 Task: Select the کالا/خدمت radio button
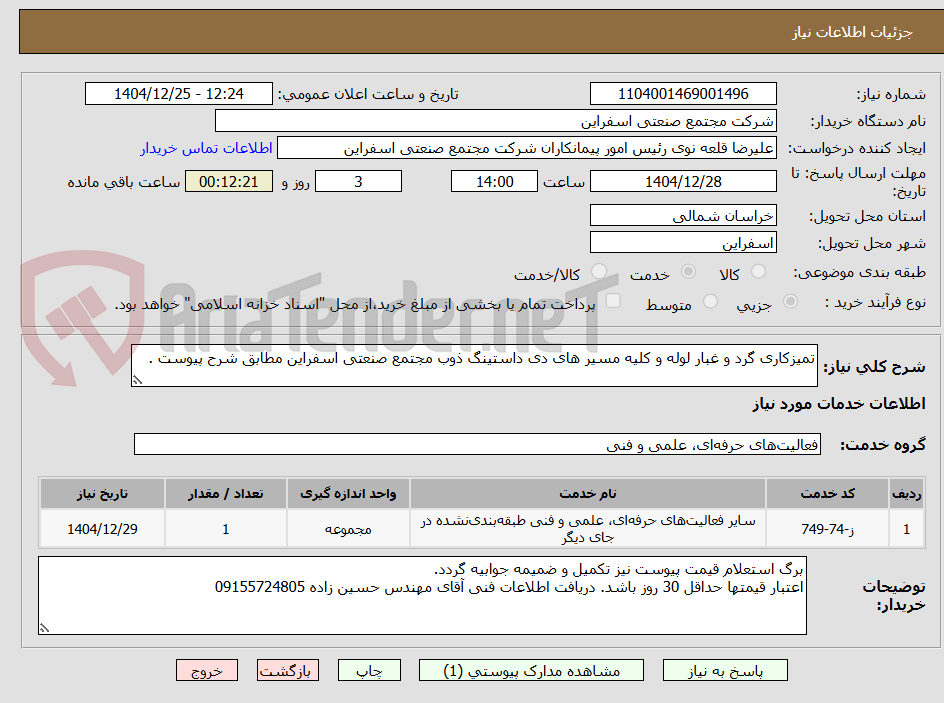coord(599,271)
